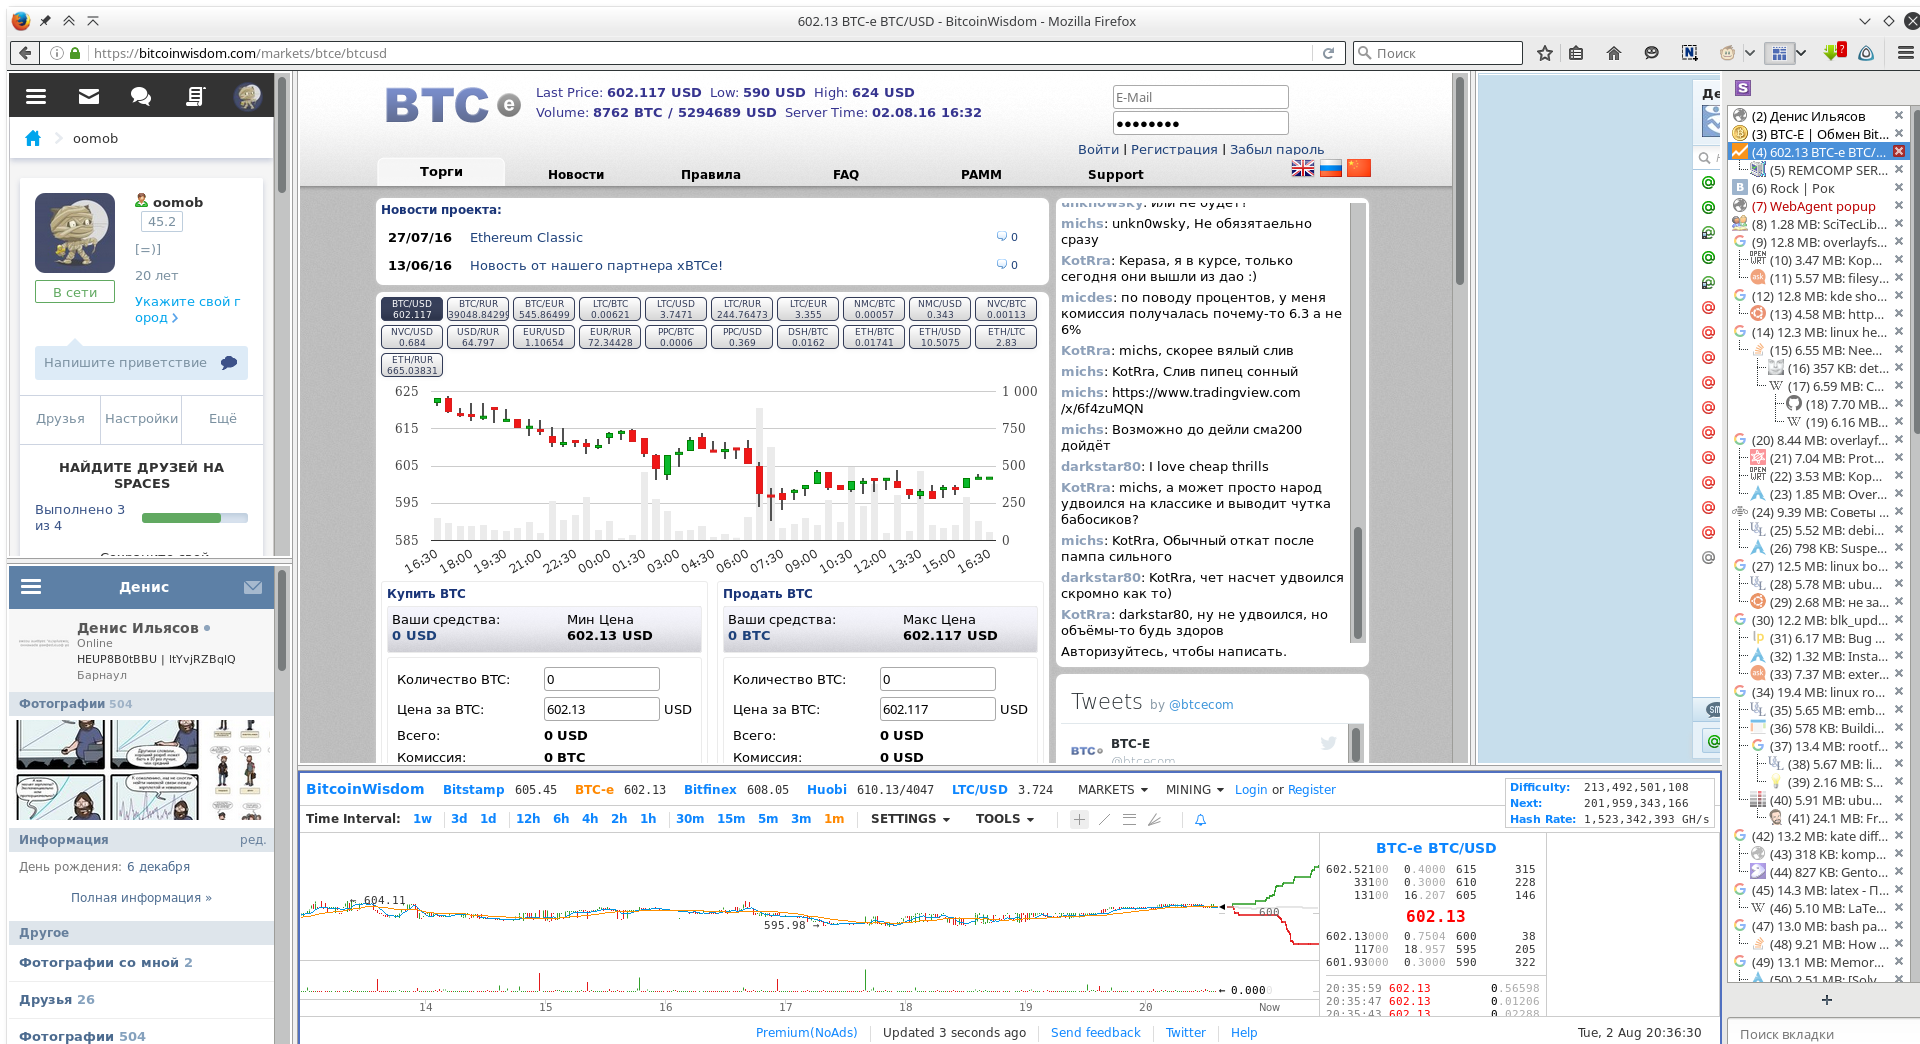Bookmark this page with the star icon
Viewport: 1920px width, 1044px height.
click(1545, 53)
